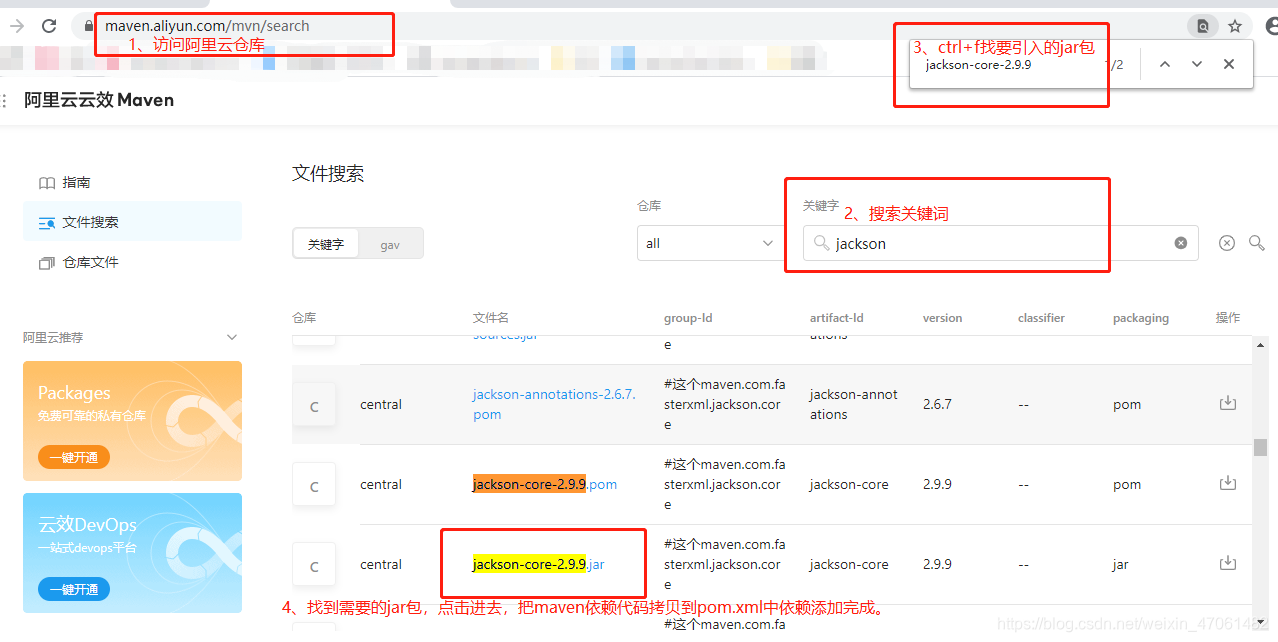Collapse the 阿里云推荐 section chevron
The width and height of the screenshot is (1278, 642).
tap(232, 337)
